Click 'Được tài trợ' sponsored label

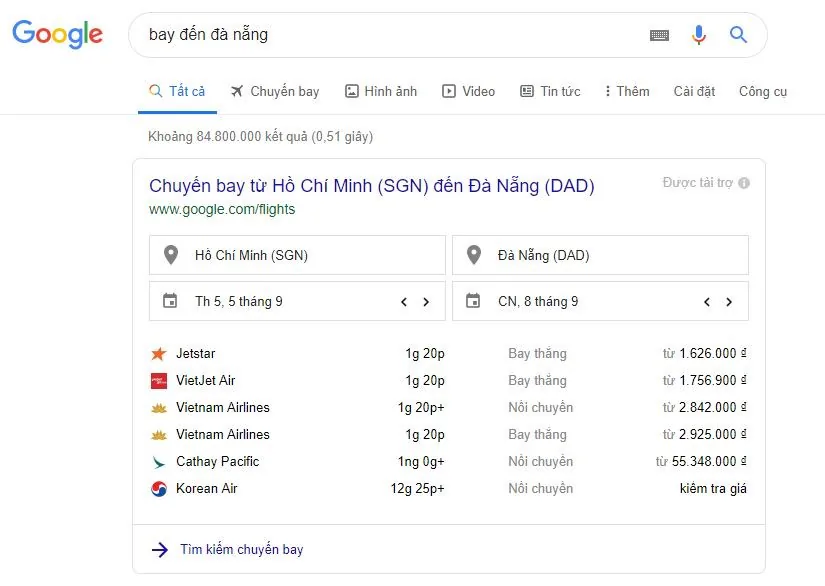(698, 183)
